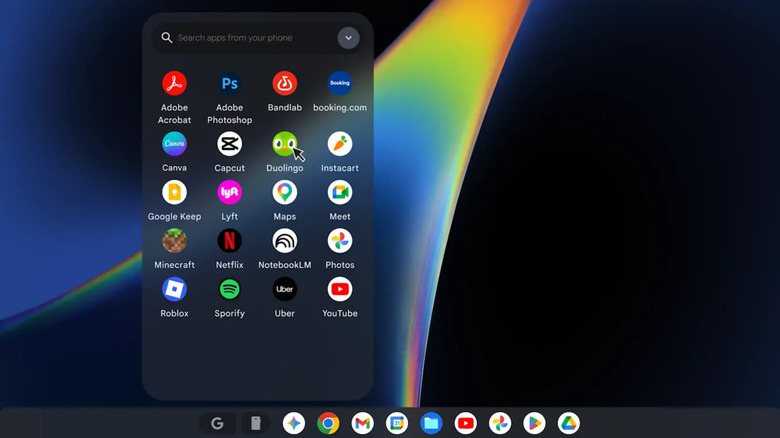Open booking.com app

tap(340, 83)
